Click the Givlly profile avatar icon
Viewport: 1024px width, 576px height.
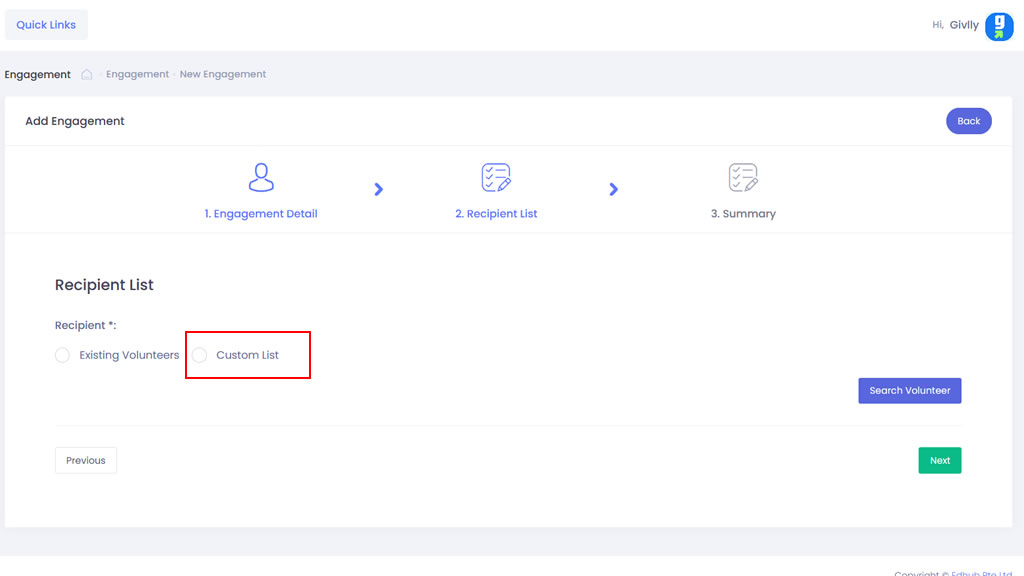click(x=998, y=26)
